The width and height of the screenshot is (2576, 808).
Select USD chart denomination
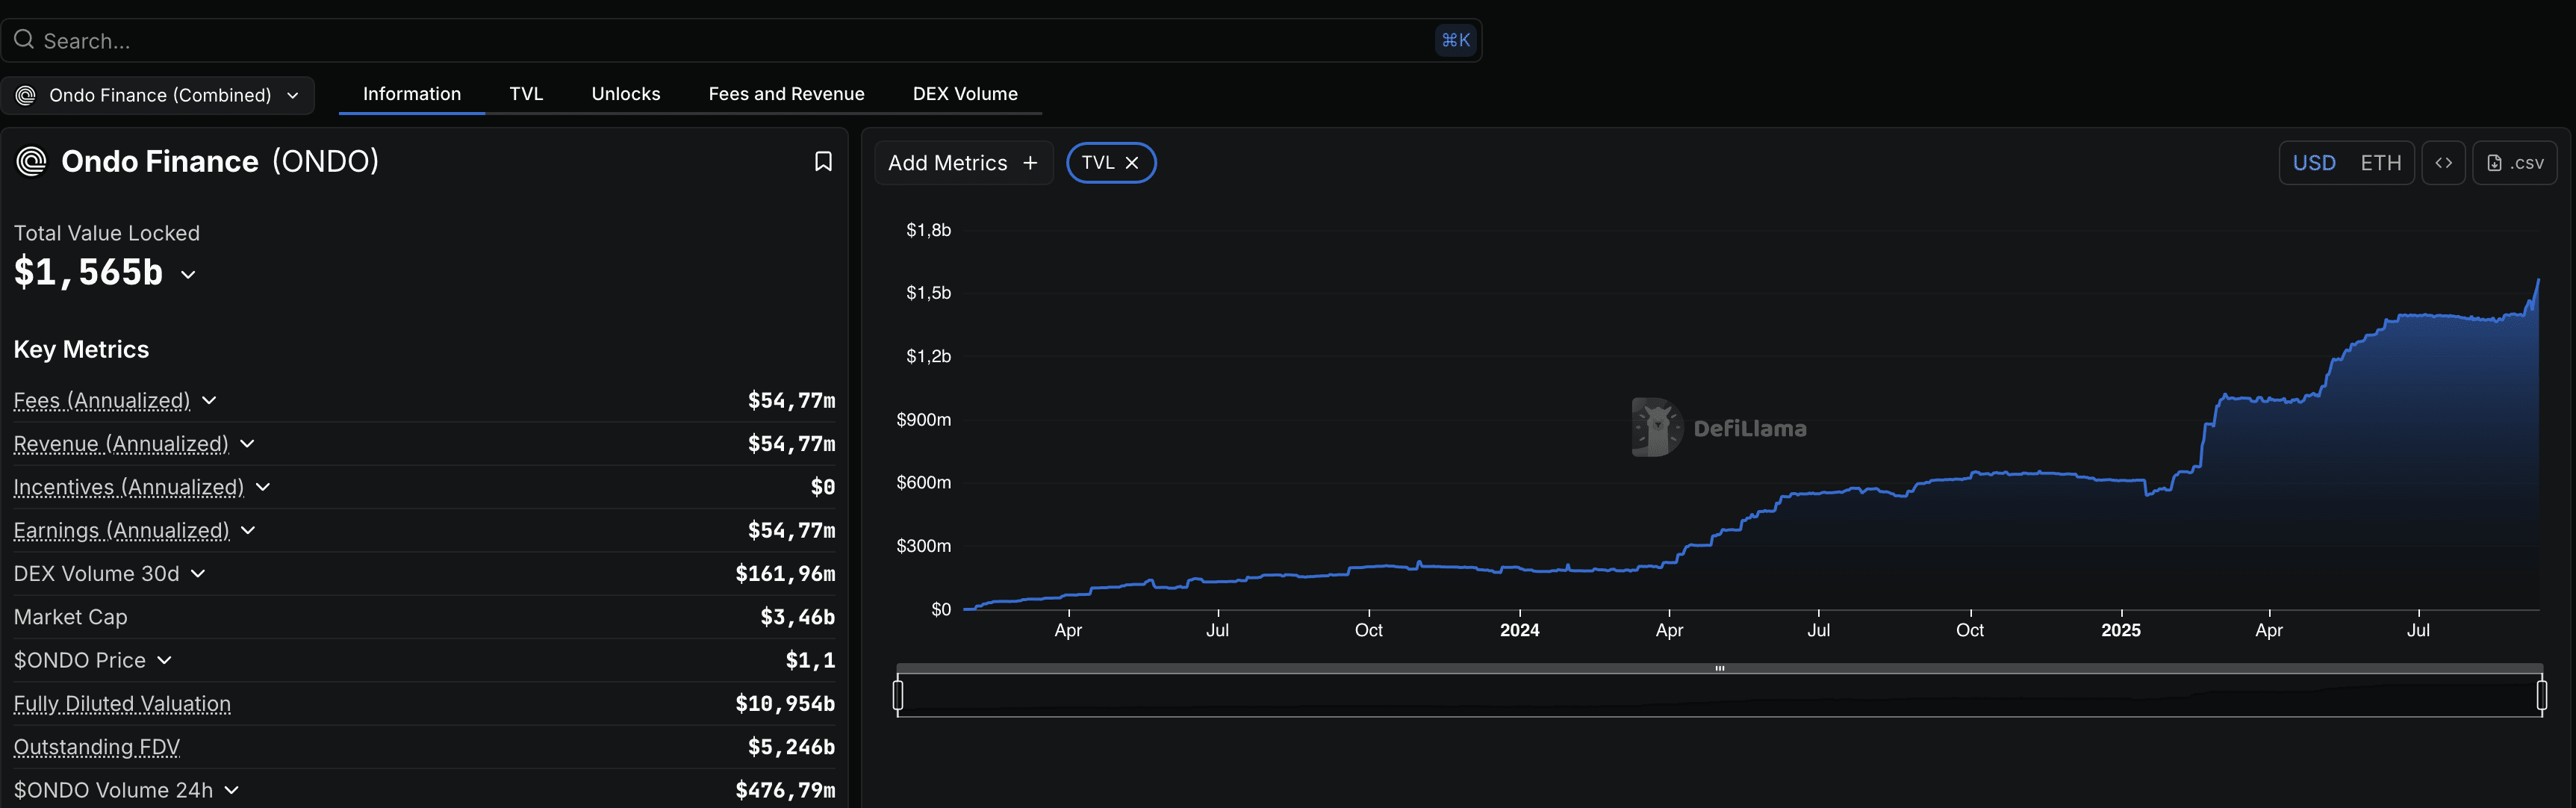[x=2313, y=163]
